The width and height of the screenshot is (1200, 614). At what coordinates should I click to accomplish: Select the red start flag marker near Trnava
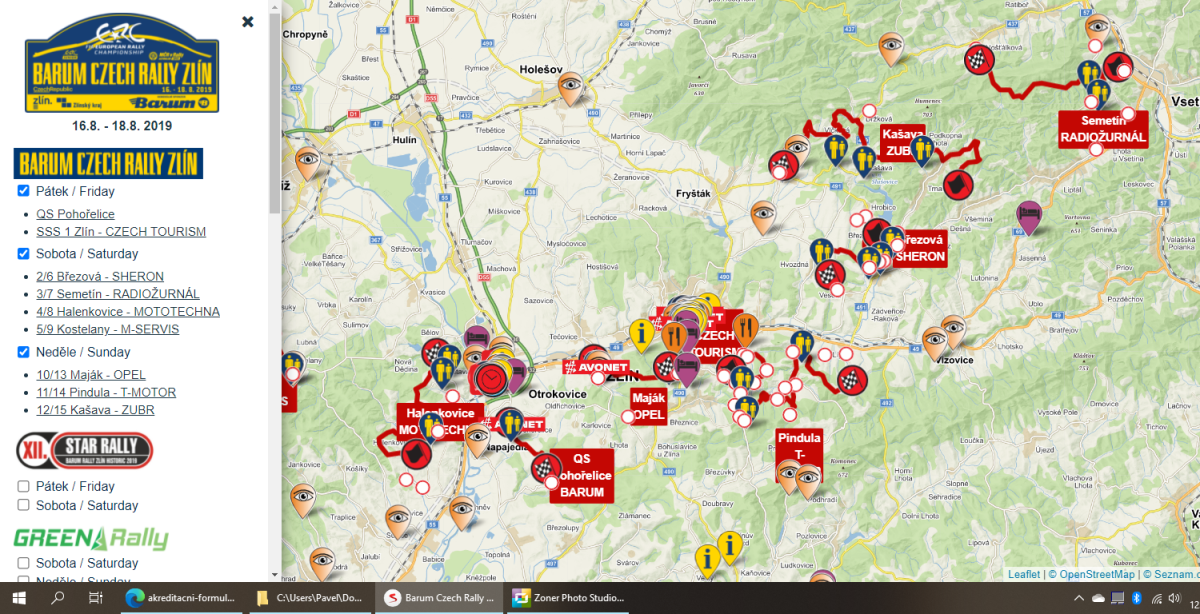(x=958, y=185)
